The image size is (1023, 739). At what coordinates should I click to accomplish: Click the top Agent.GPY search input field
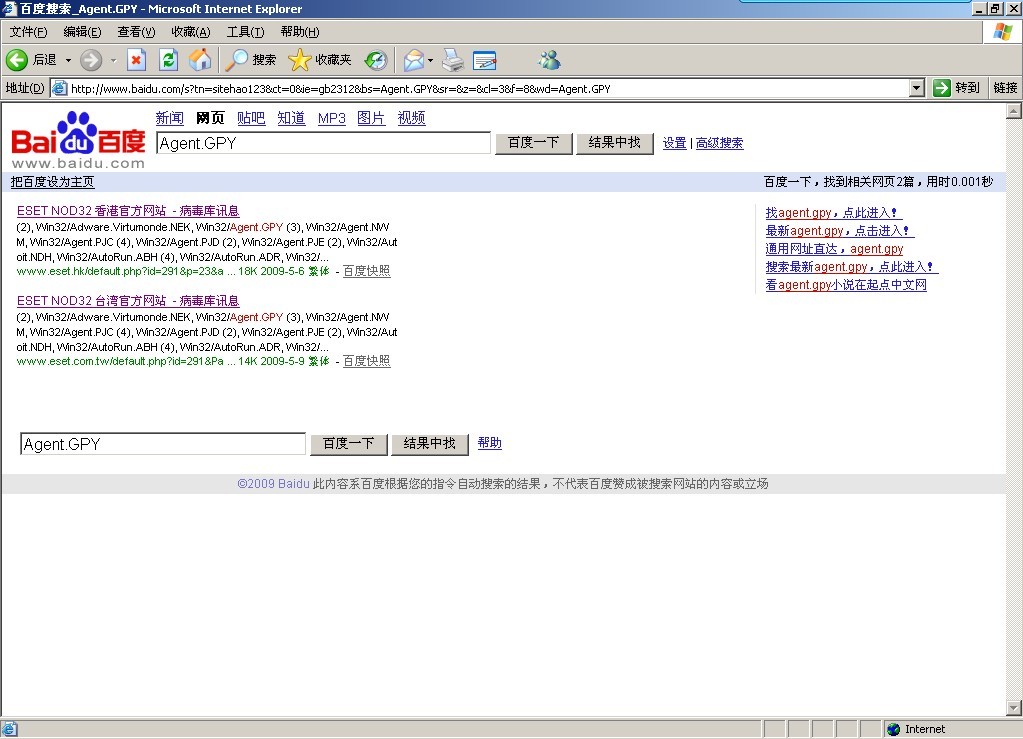click(323, 143)
